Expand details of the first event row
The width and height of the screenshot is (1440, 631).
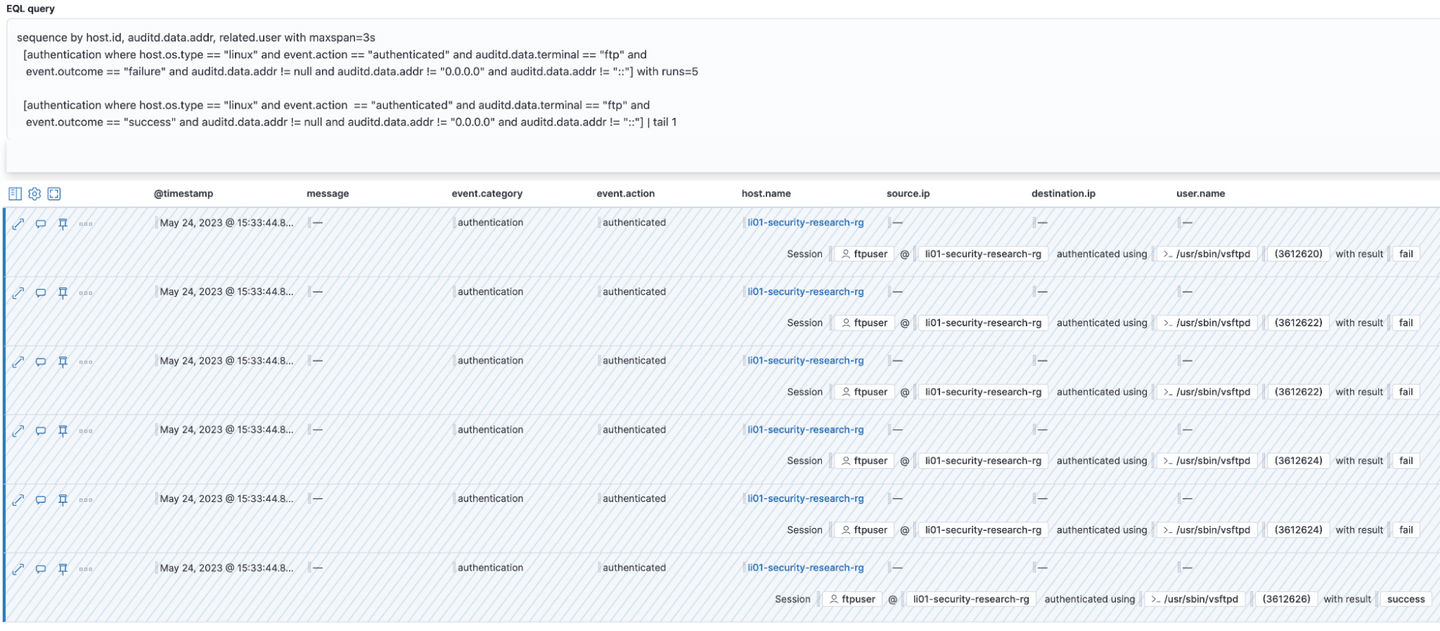click(x=18, y=224)
